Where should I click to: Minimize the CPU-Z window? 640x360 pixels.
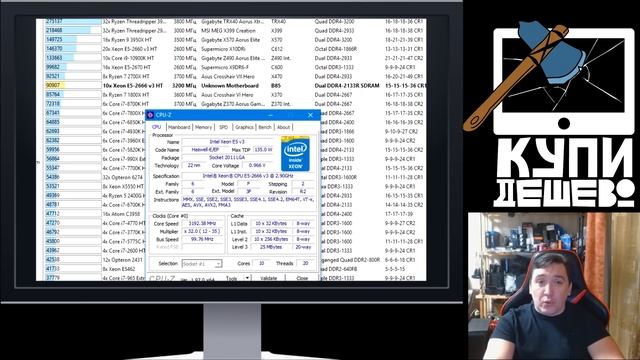(x=271, y=115)
